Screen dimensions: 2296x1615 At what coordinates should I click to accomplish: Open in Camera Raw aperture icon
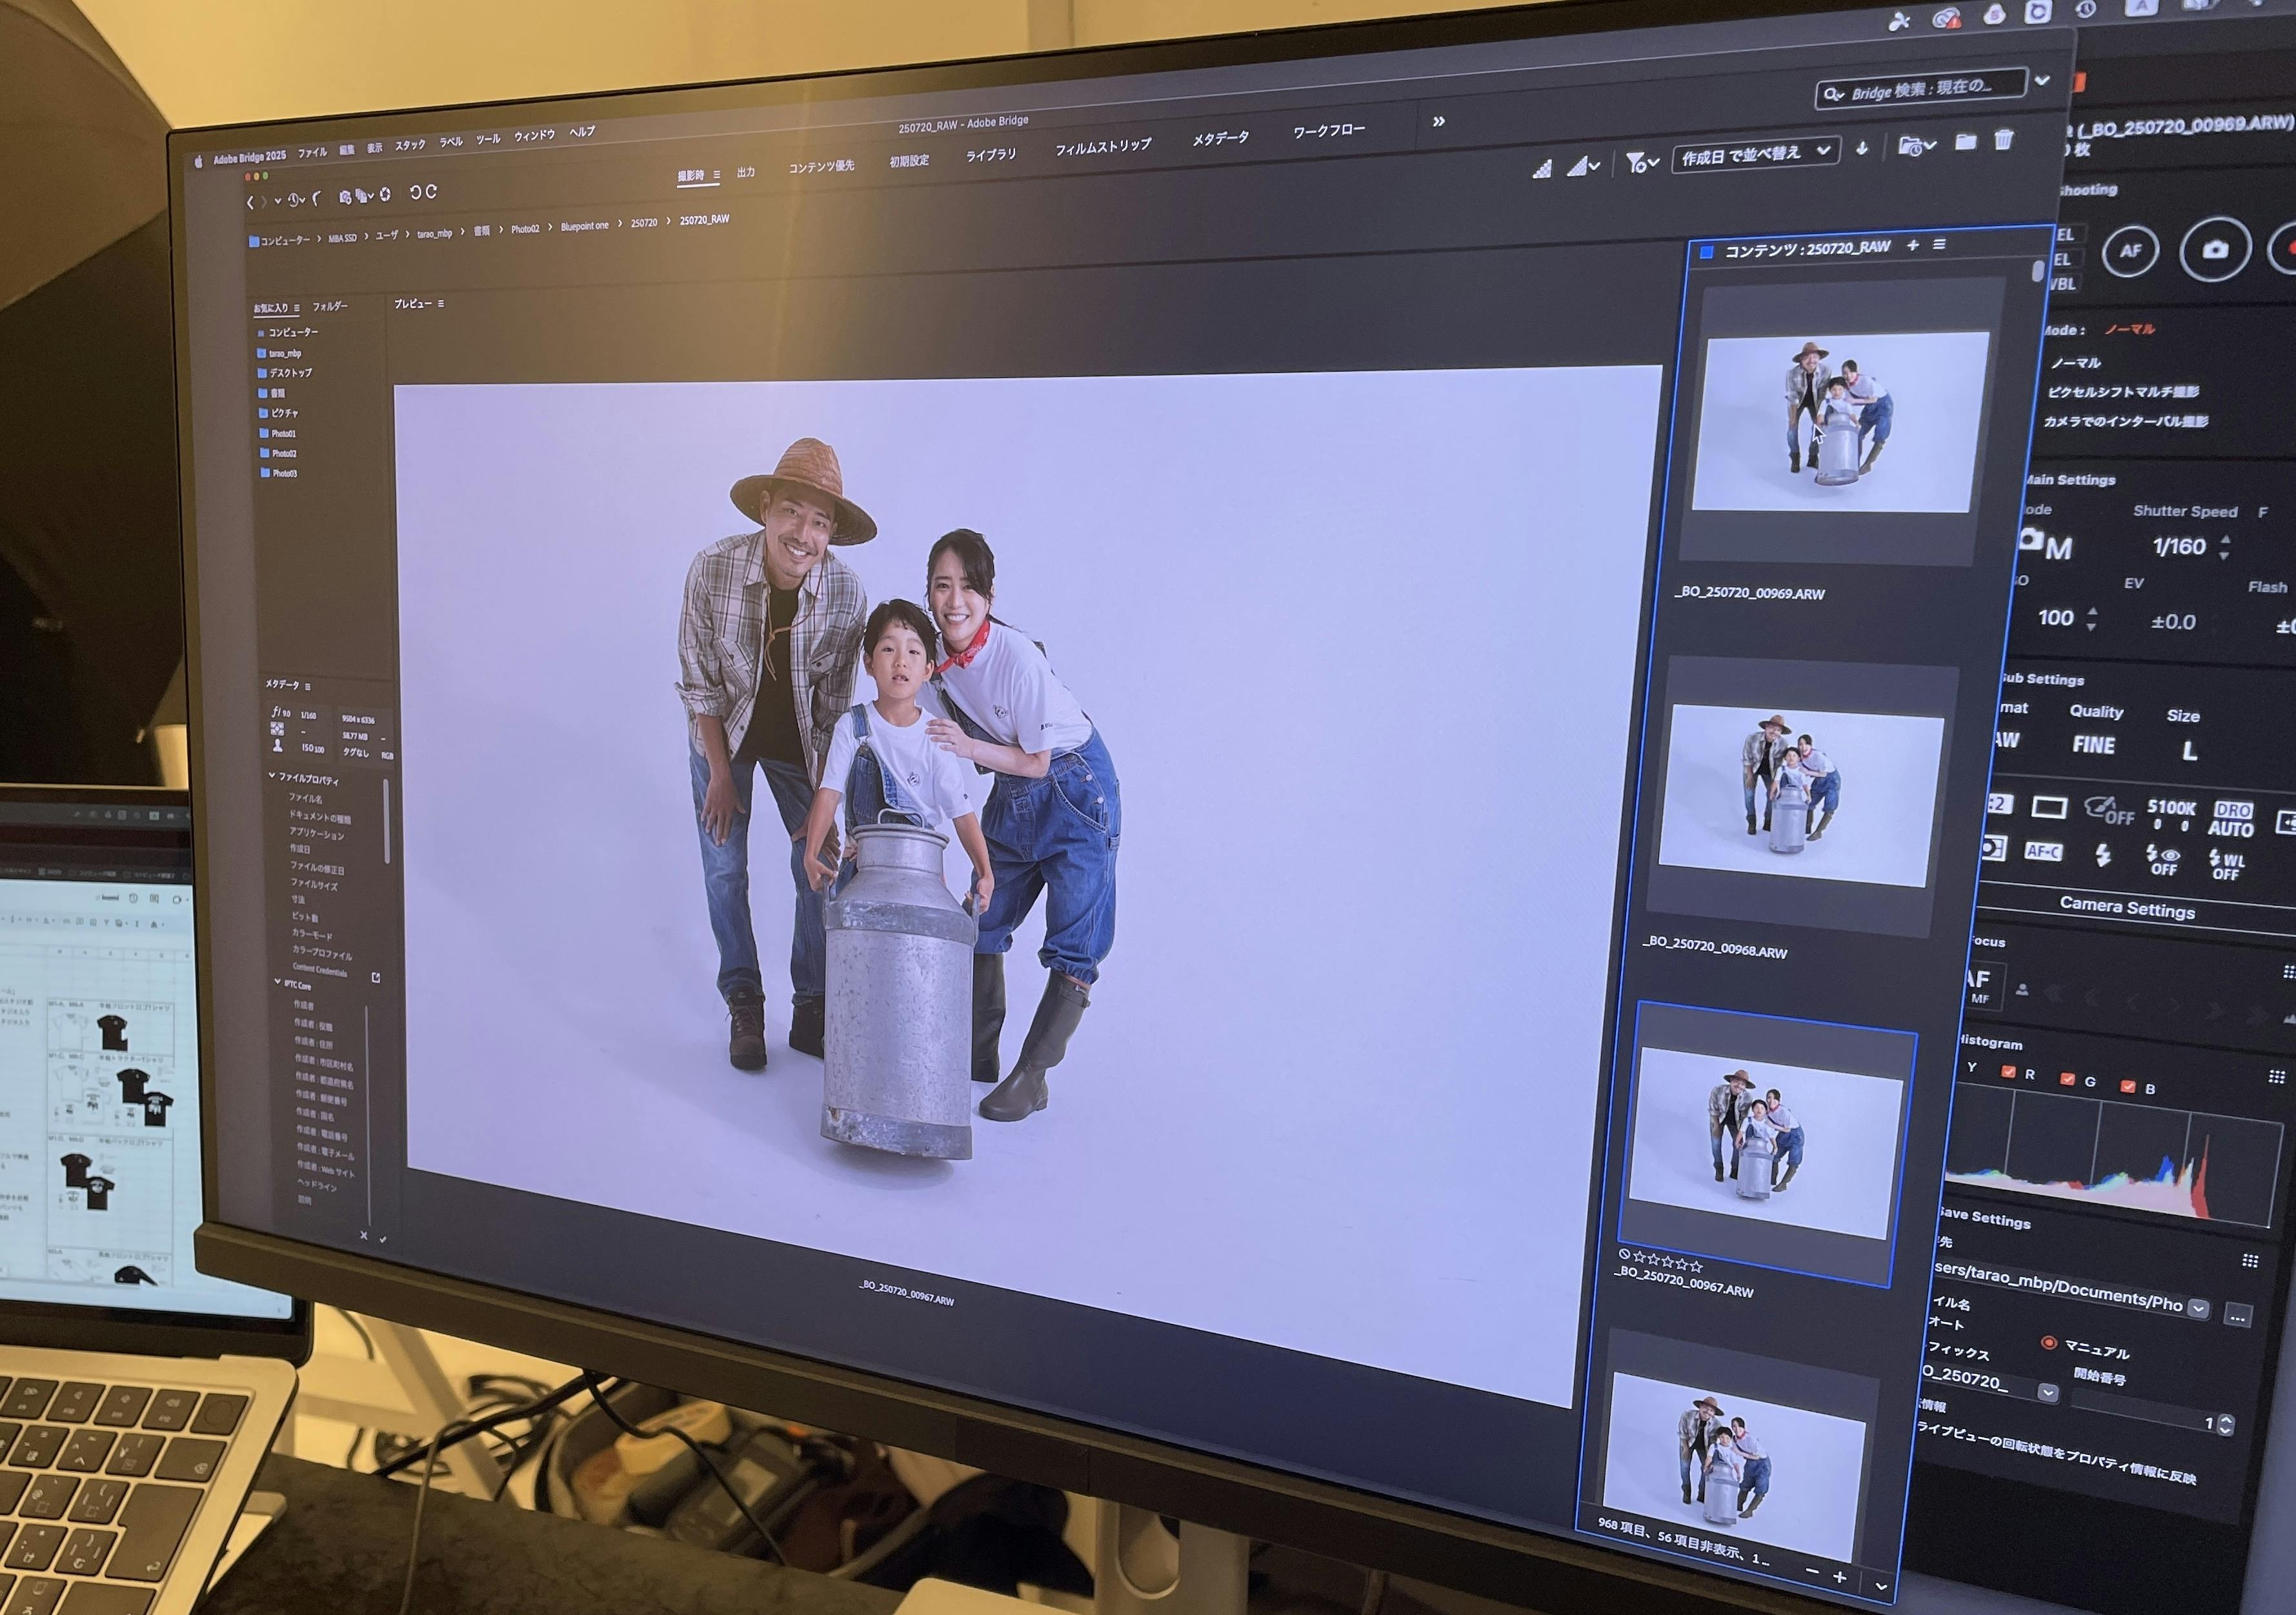[x=385, y=194]
